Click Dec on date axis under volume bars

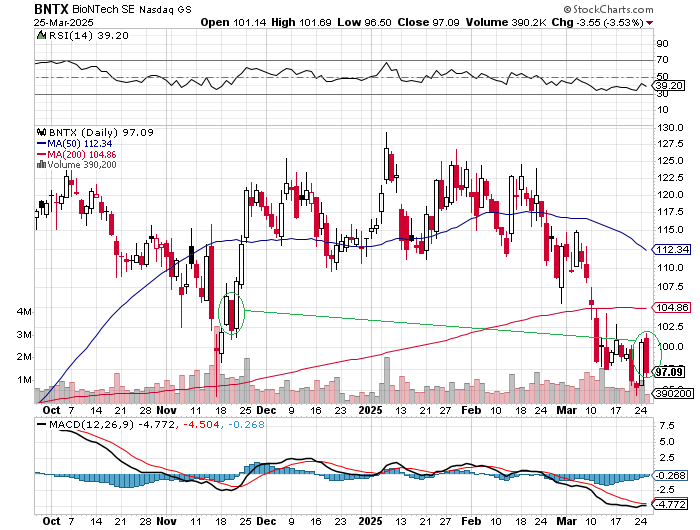click(267, 410)
